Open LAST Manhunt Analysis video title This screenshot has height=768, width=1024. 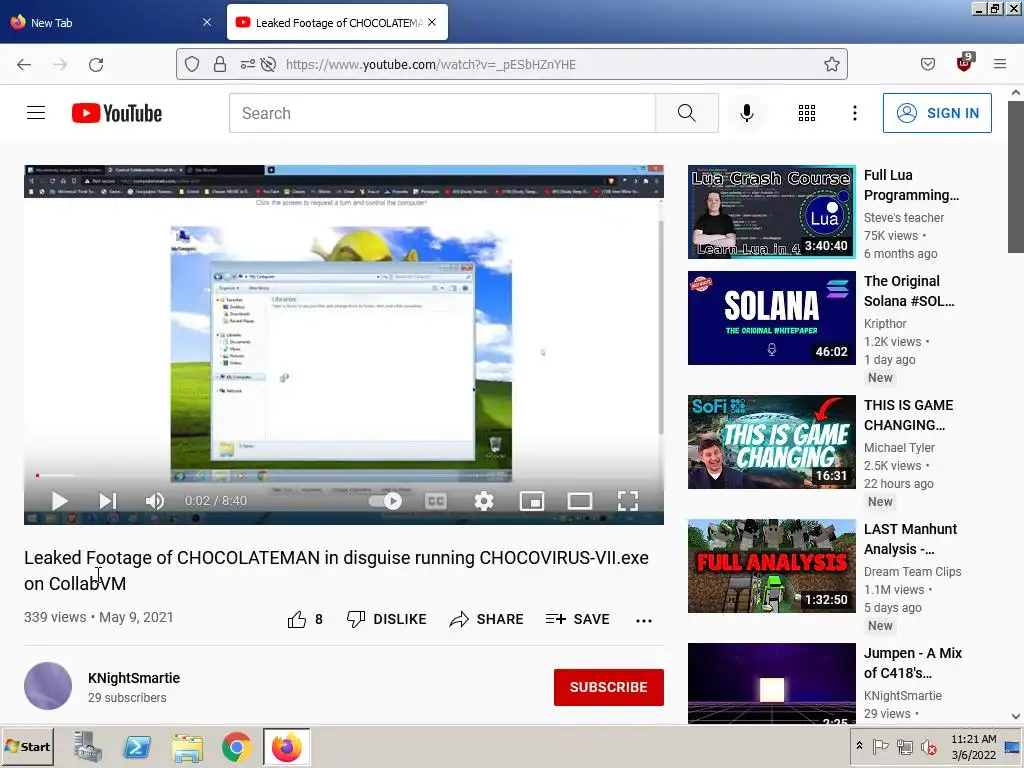[x=910, y=539]
